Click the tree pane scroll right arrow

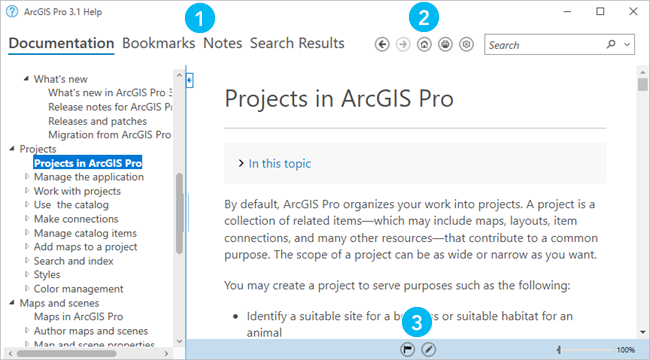pyautogui.click(x=166, y=353)
